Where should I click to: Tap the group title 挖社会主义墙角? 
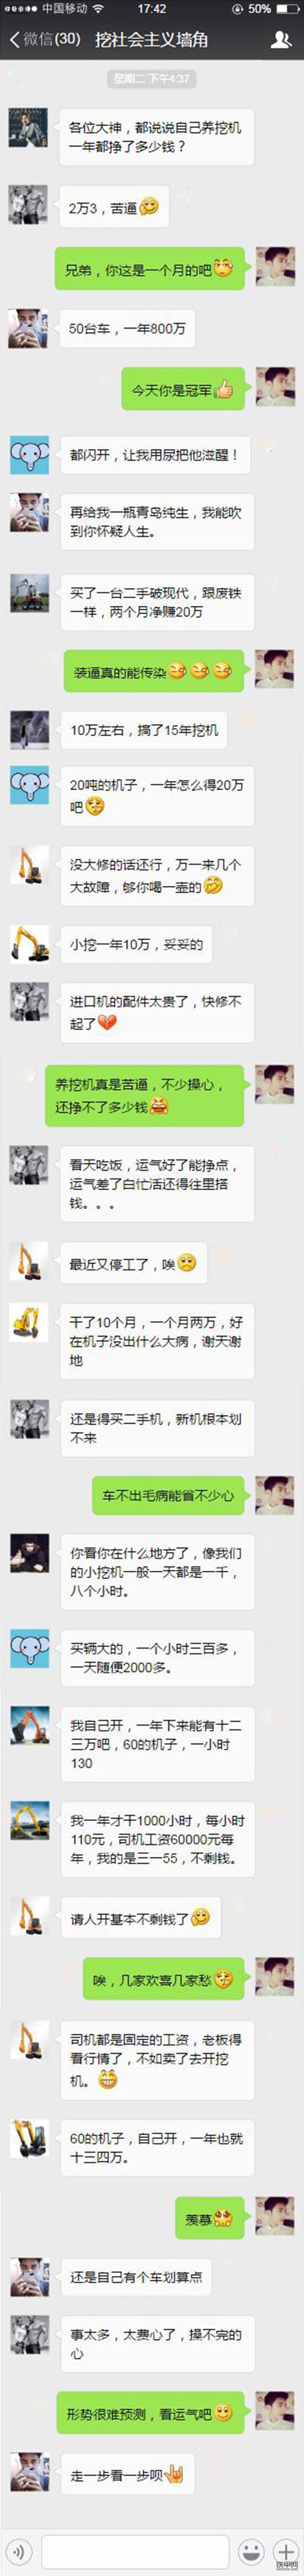[151, 40]
